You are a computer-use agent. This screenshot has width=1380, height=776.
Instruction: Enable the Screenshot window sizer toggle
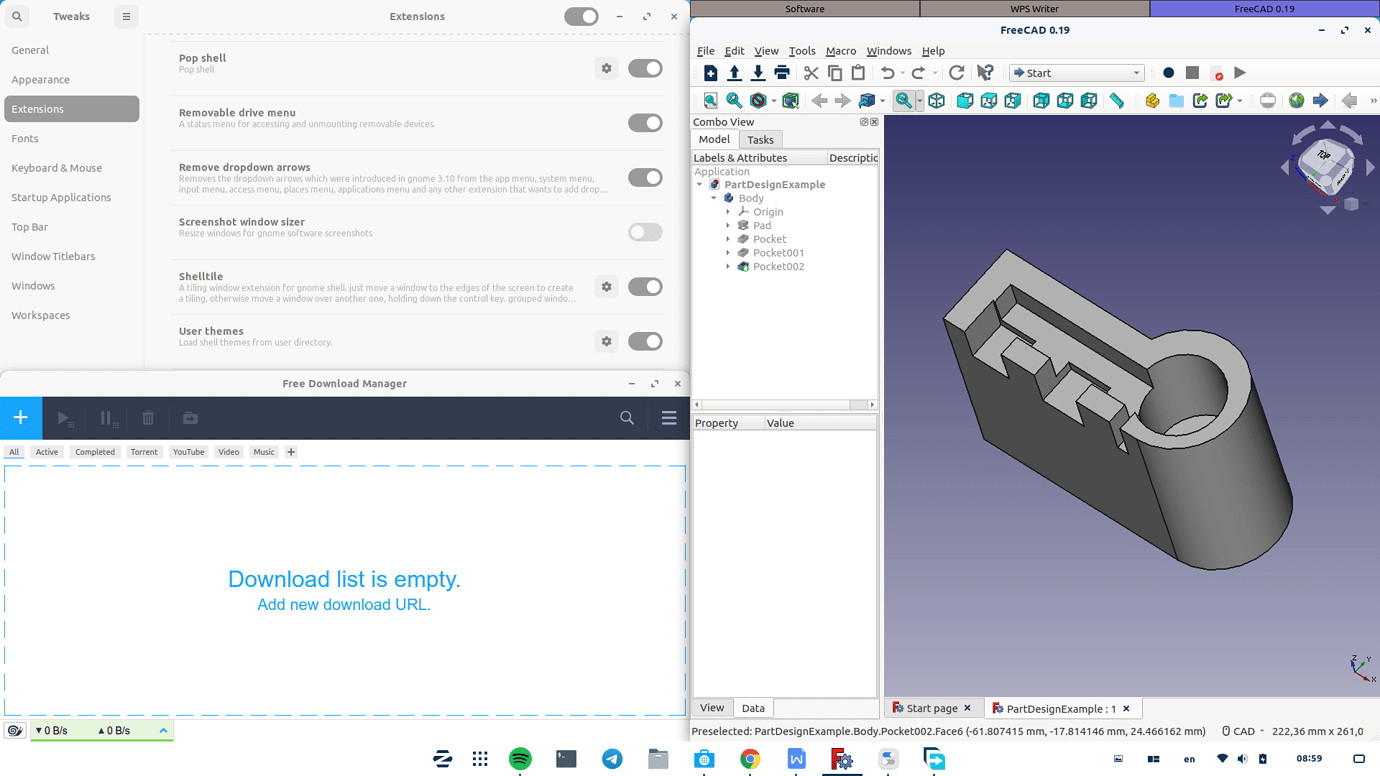[x=645, y=232]
